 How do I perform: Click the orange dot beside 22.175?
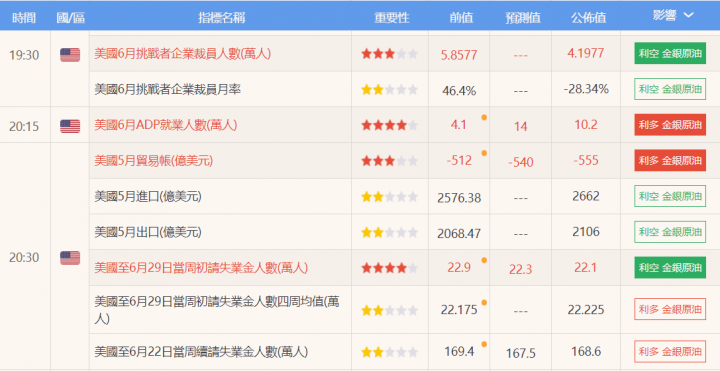[x=484, y=303]
